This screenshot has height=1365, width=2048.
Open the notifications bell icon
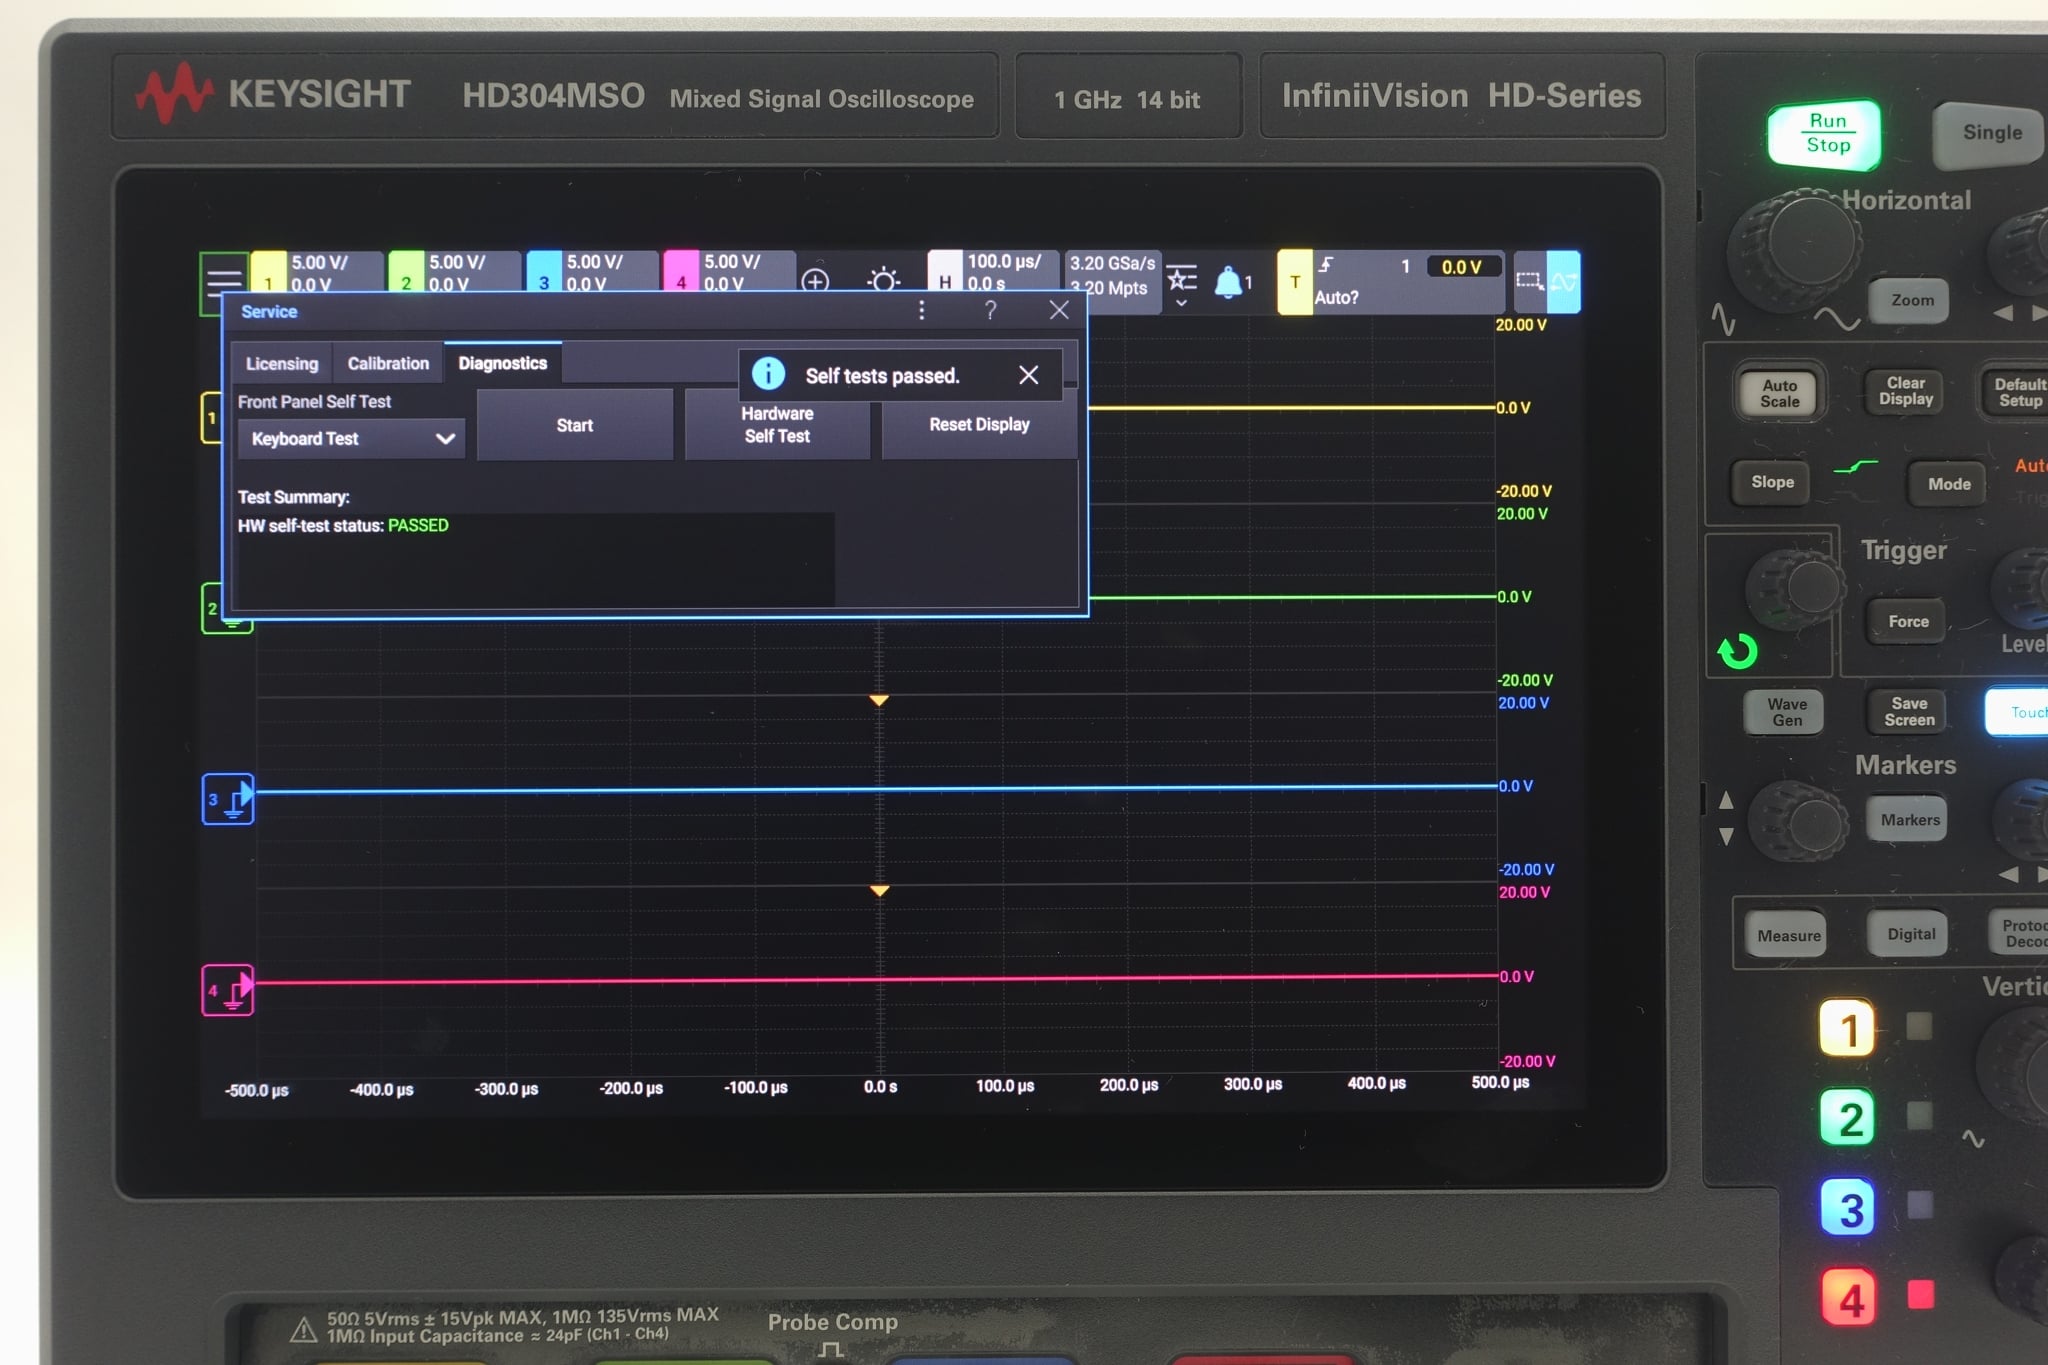[x=1228, y=282]
